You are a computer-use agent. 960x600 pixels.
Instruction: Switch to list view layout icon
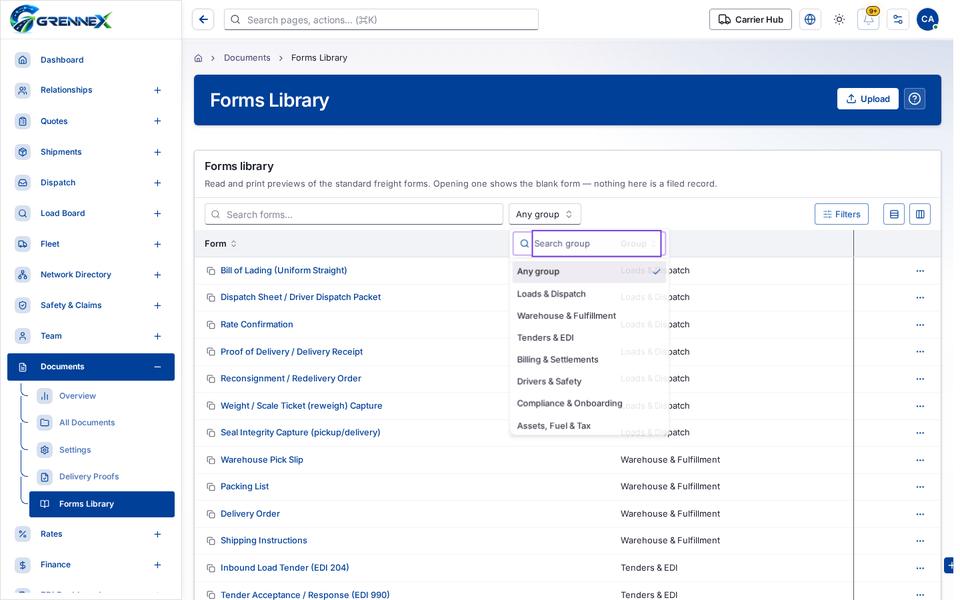coord(894,214)
